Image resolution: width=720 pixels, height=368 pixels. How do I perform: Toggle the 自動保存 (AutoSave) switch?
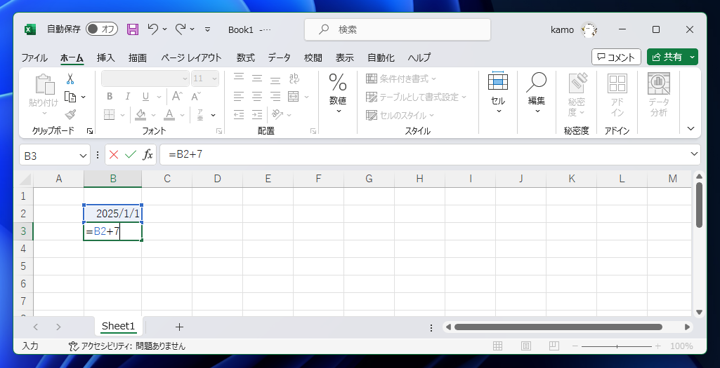pyautogui.click(x=101, y=29)
